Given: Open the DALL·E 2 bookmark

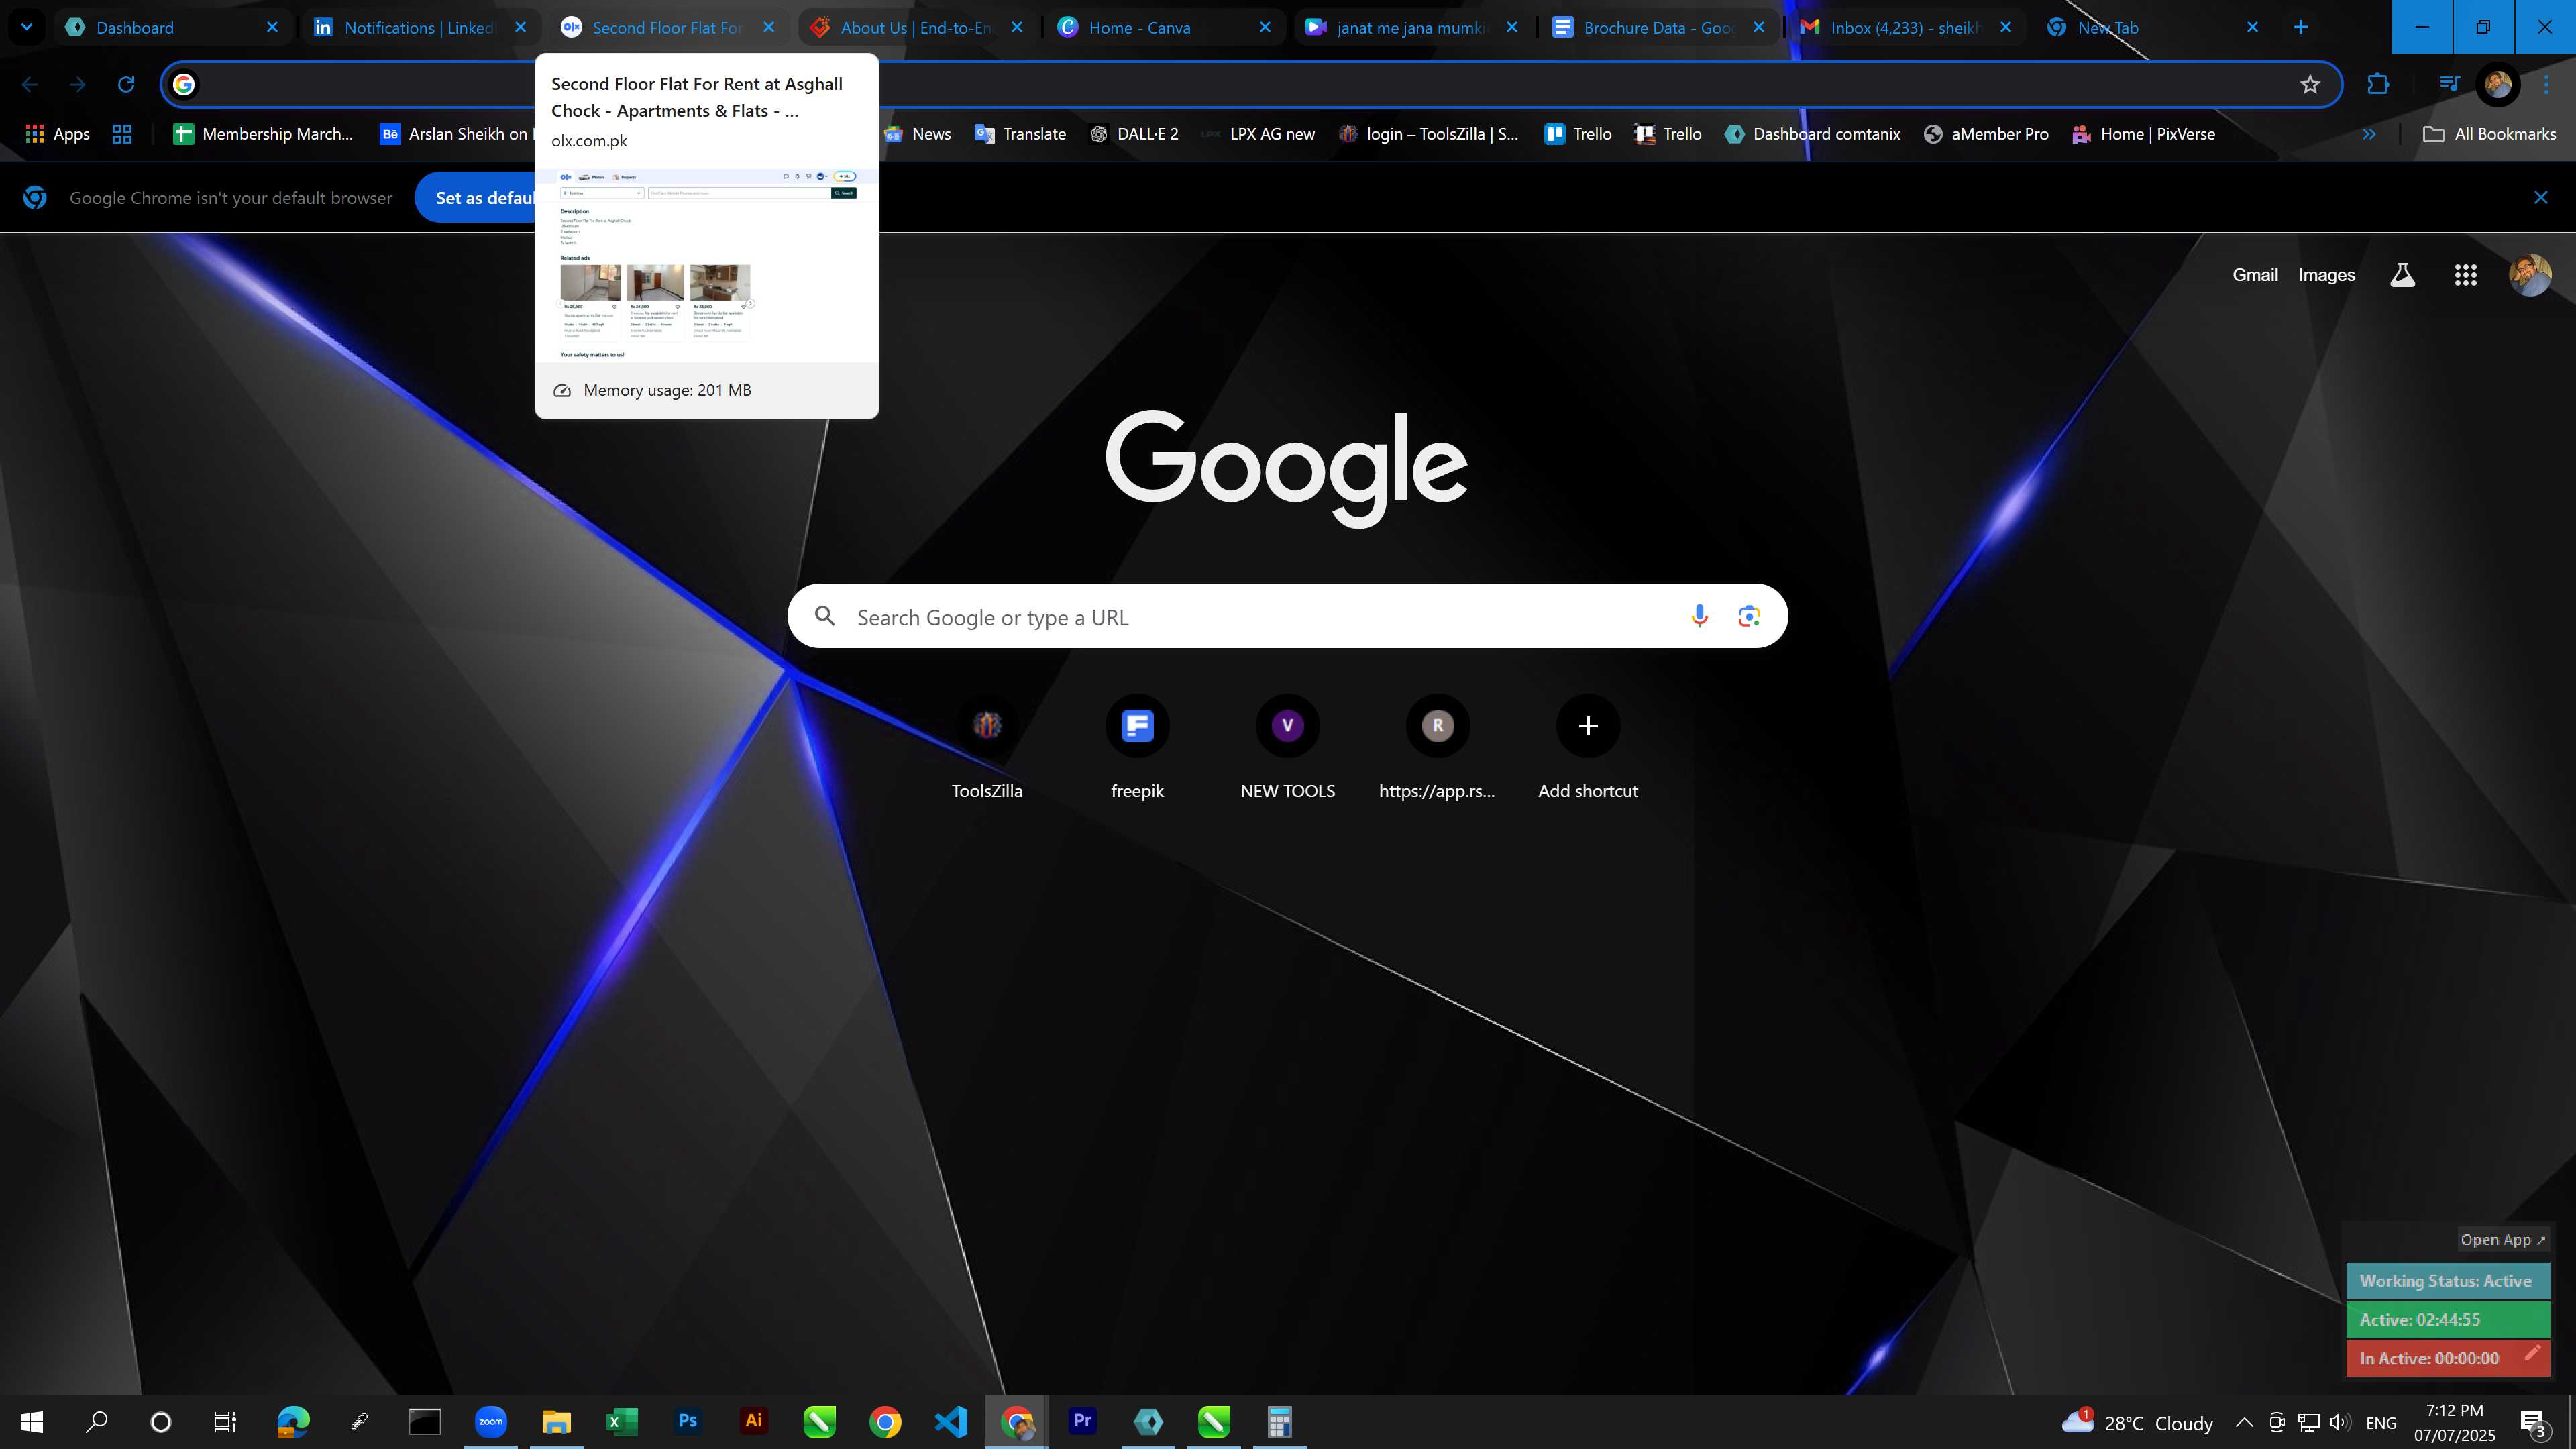Looking at the screenshot, I should tap(1133, 134).
